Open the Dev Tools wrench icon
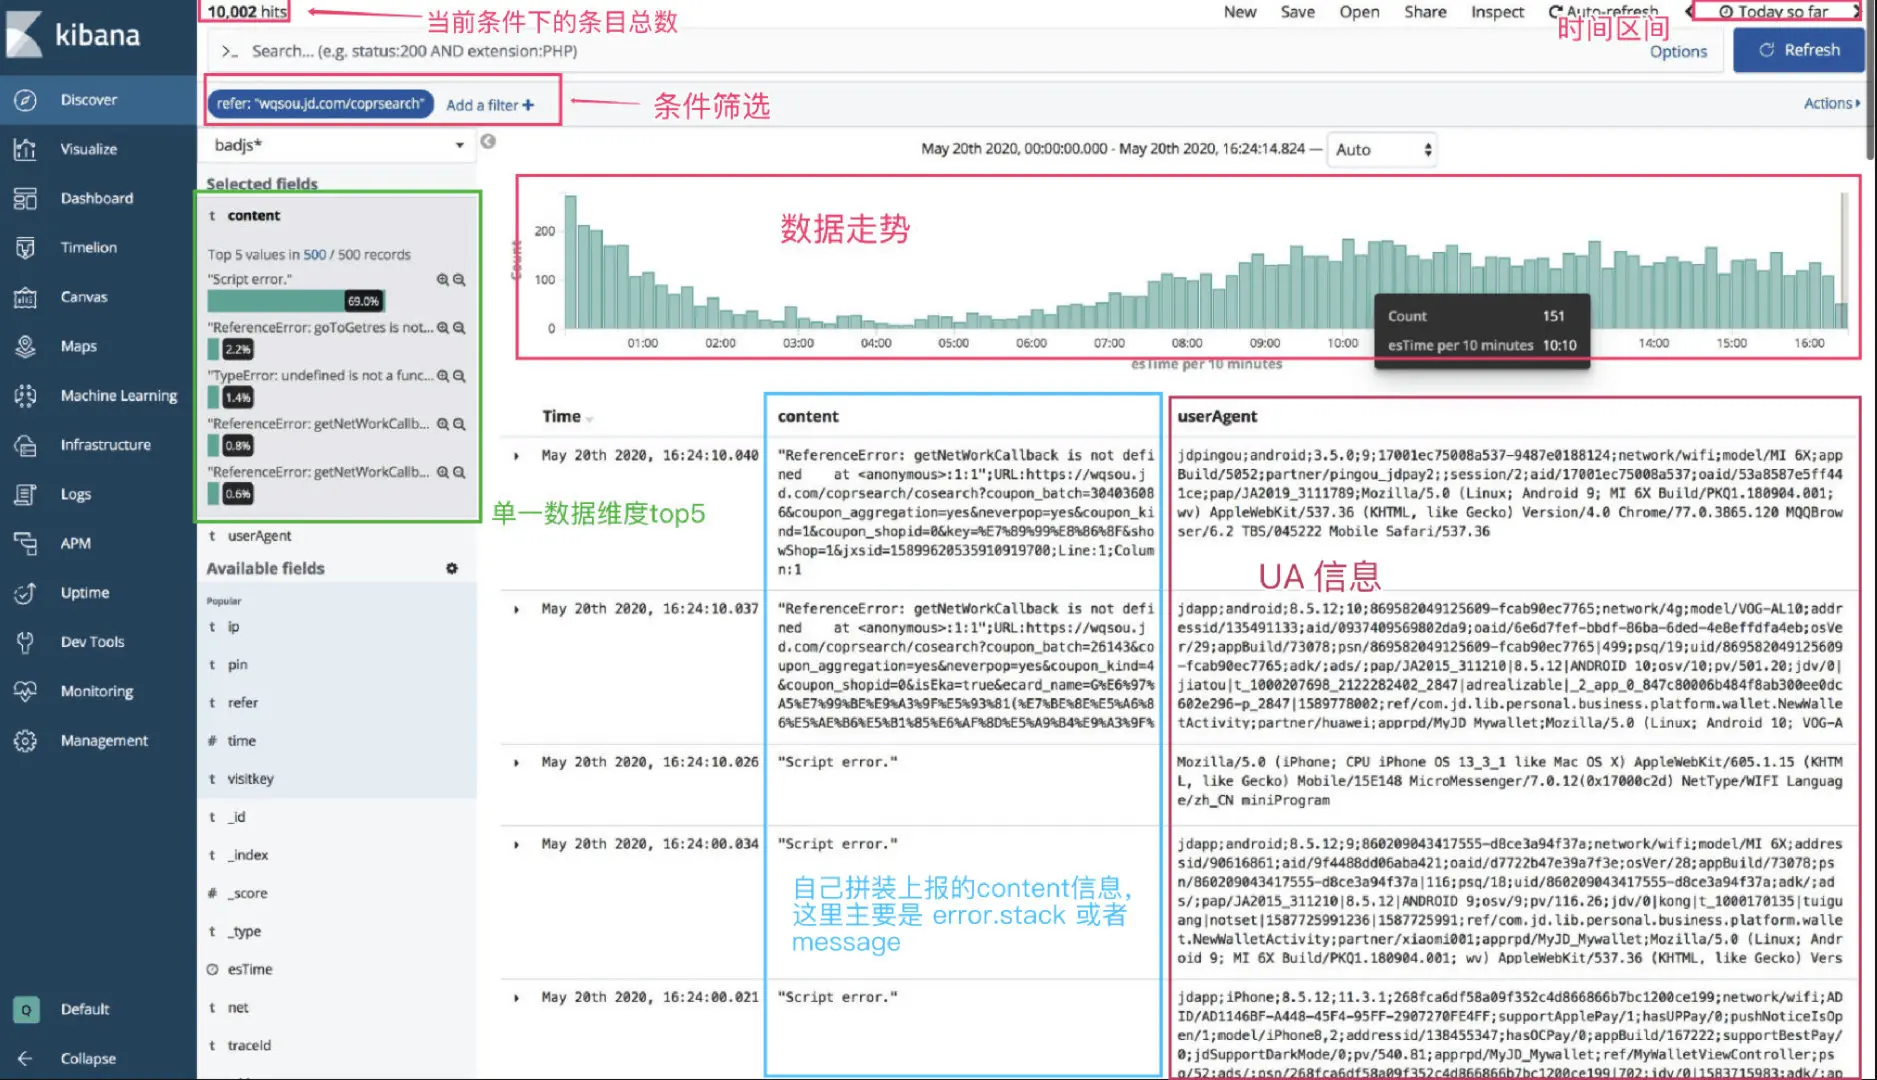 click(x=26, y=642)
